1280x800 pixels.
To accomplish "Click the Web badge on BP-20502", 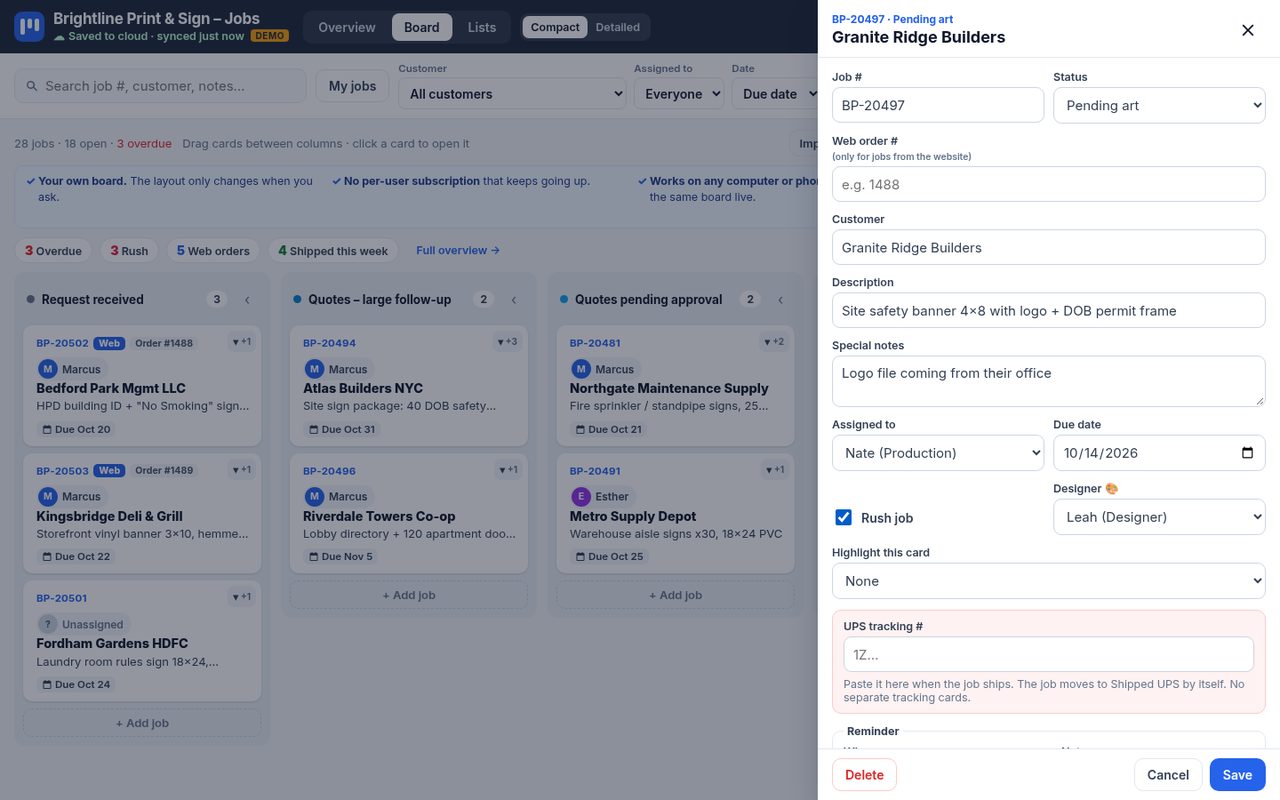I will [x=109, y=343].
